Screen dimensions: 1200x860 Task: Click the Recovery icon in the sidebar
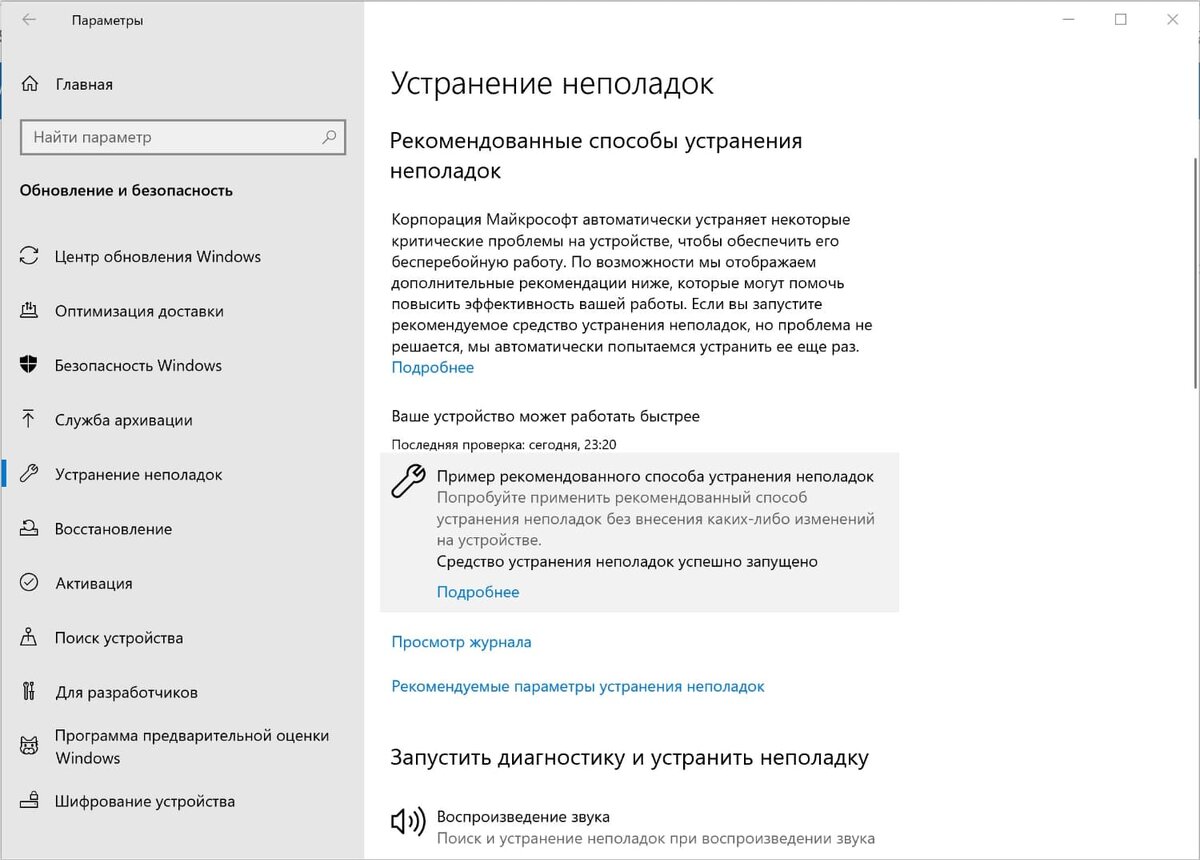click(29, 529)
